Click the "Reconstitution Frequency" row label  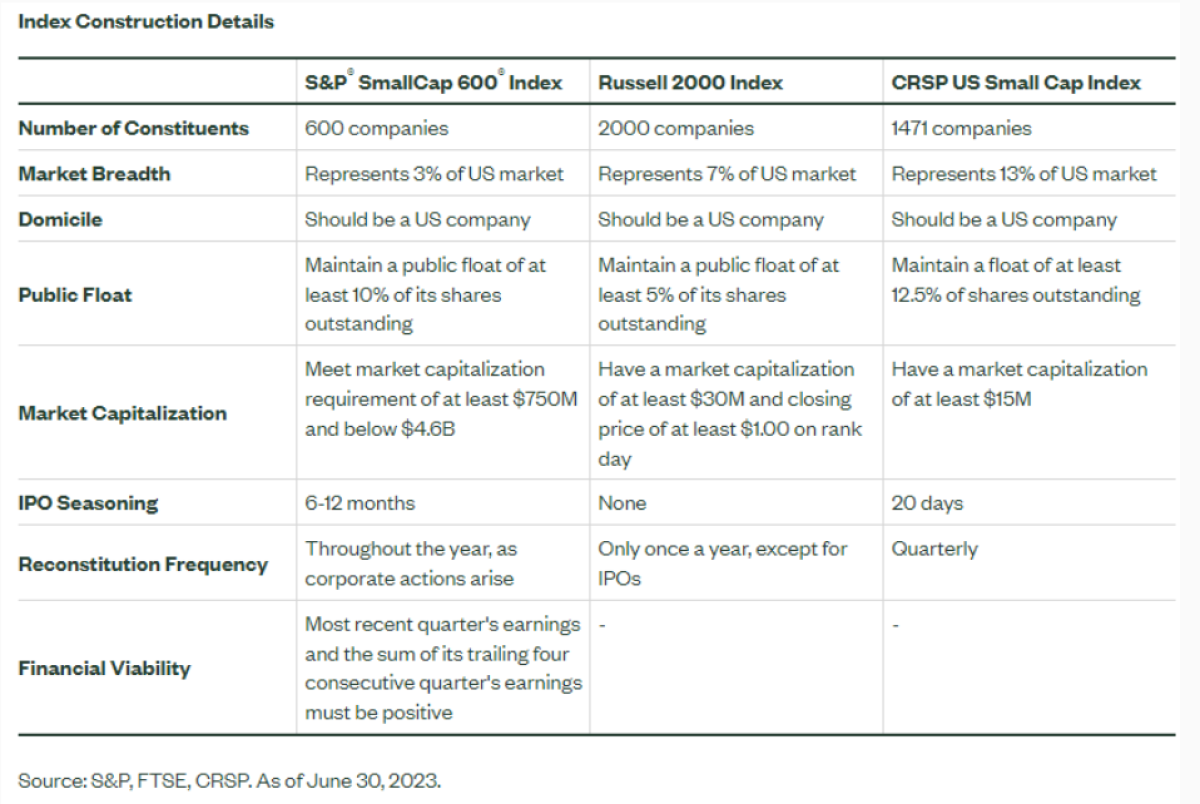click(x=143, y=564)
